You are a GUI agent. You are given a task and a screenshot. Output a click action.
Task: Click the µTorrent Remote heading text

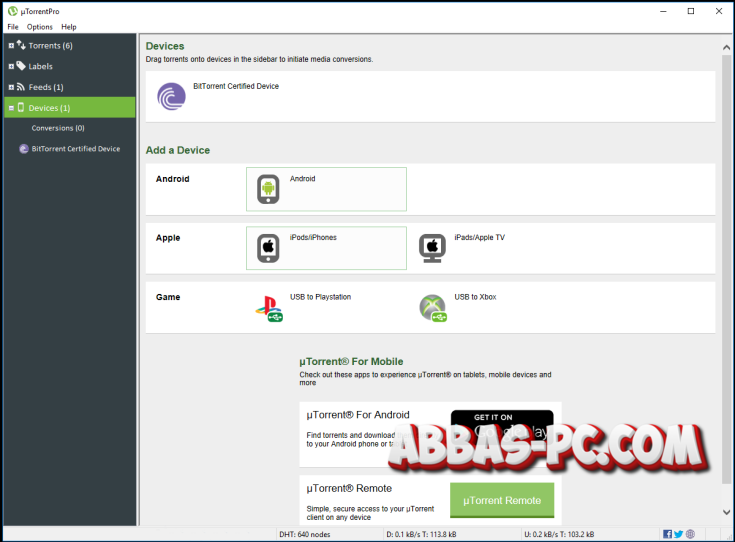pos(349,488)
